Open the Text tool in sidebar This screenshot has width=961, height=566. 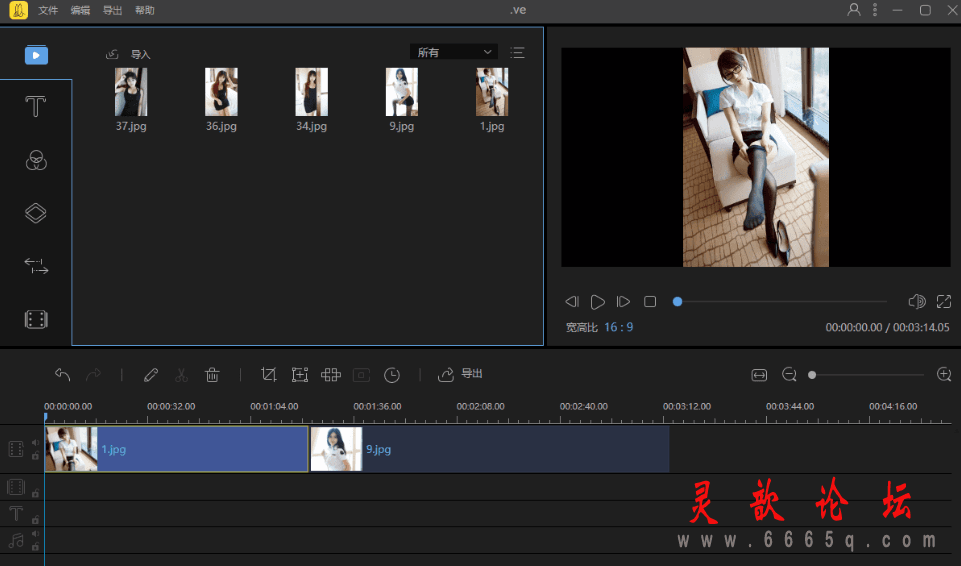[x=36, y=107]
